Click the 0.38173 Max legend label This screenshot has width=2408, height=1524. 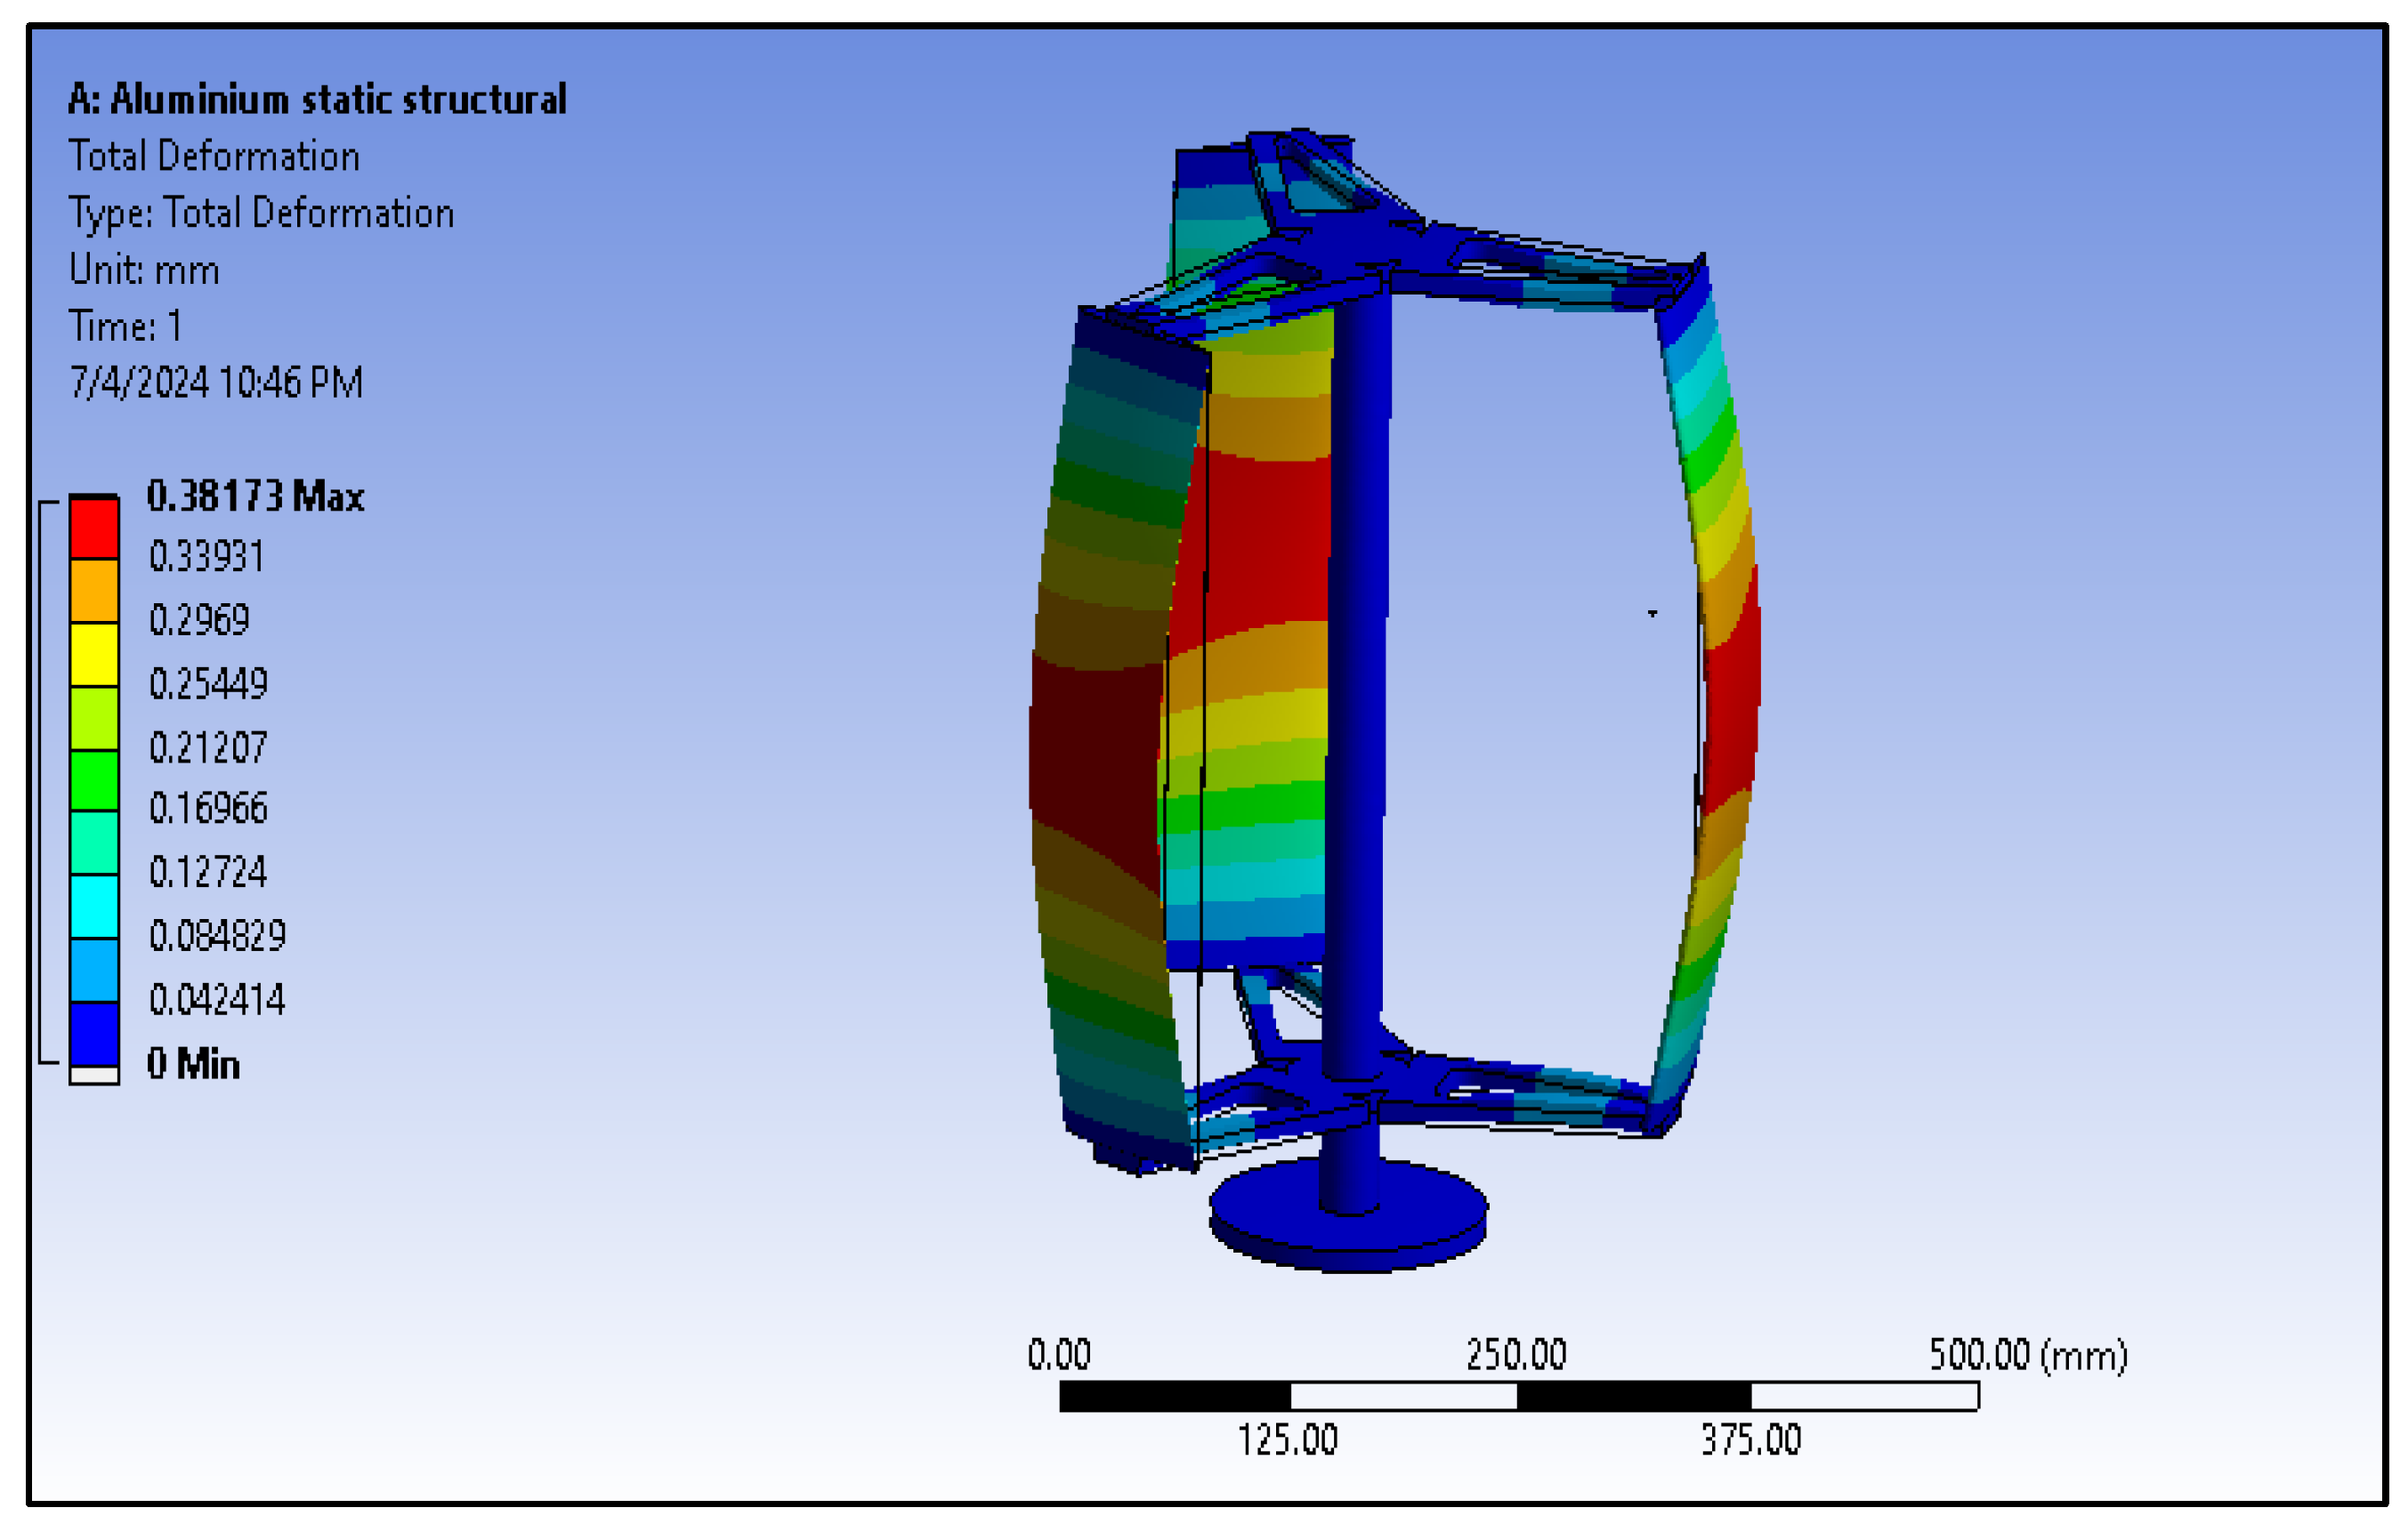(255, 496)
